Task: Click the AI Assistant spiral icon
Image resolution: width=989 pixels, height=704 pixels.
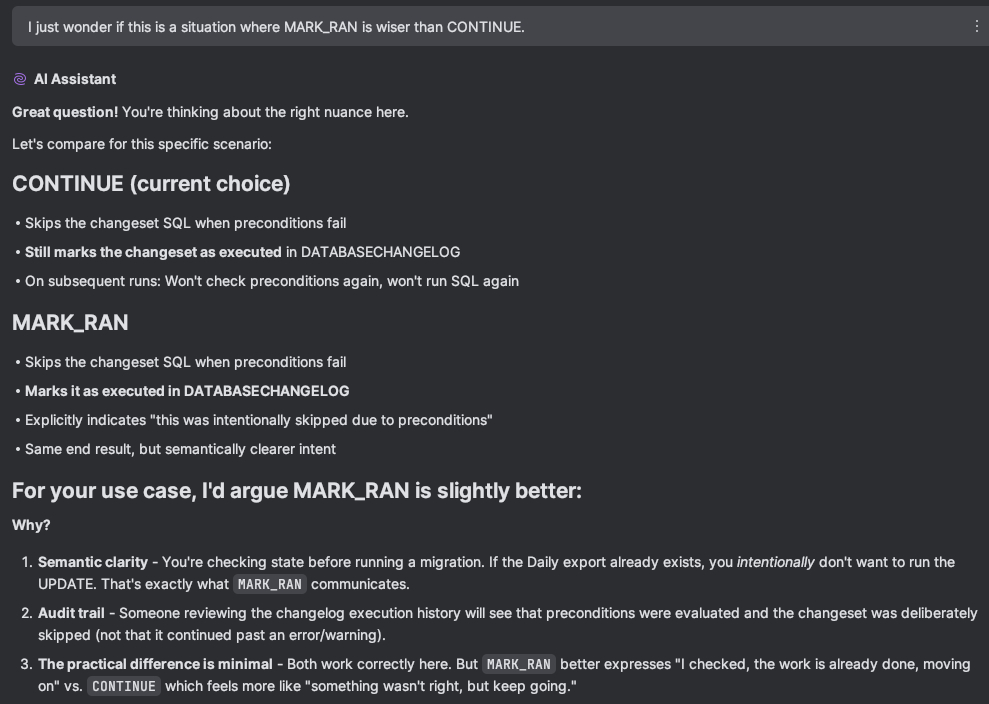Action: [x=20, y=79]
